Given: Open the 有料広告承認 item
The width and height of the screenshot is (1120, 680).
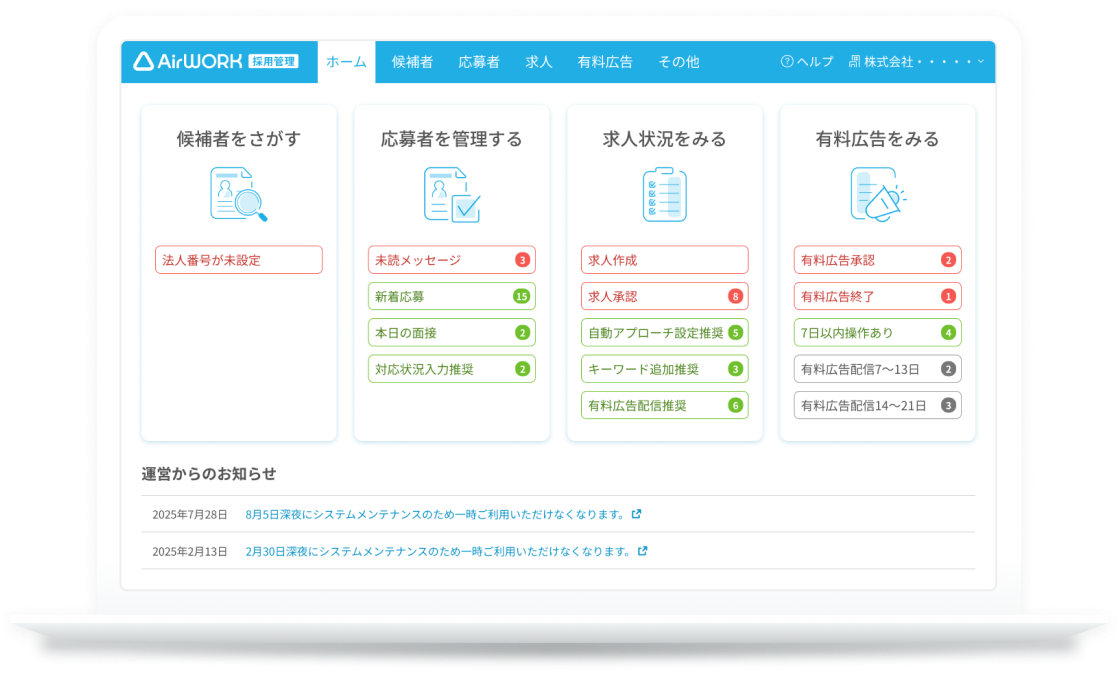Looking at the screenshot, I should [877, 260].
